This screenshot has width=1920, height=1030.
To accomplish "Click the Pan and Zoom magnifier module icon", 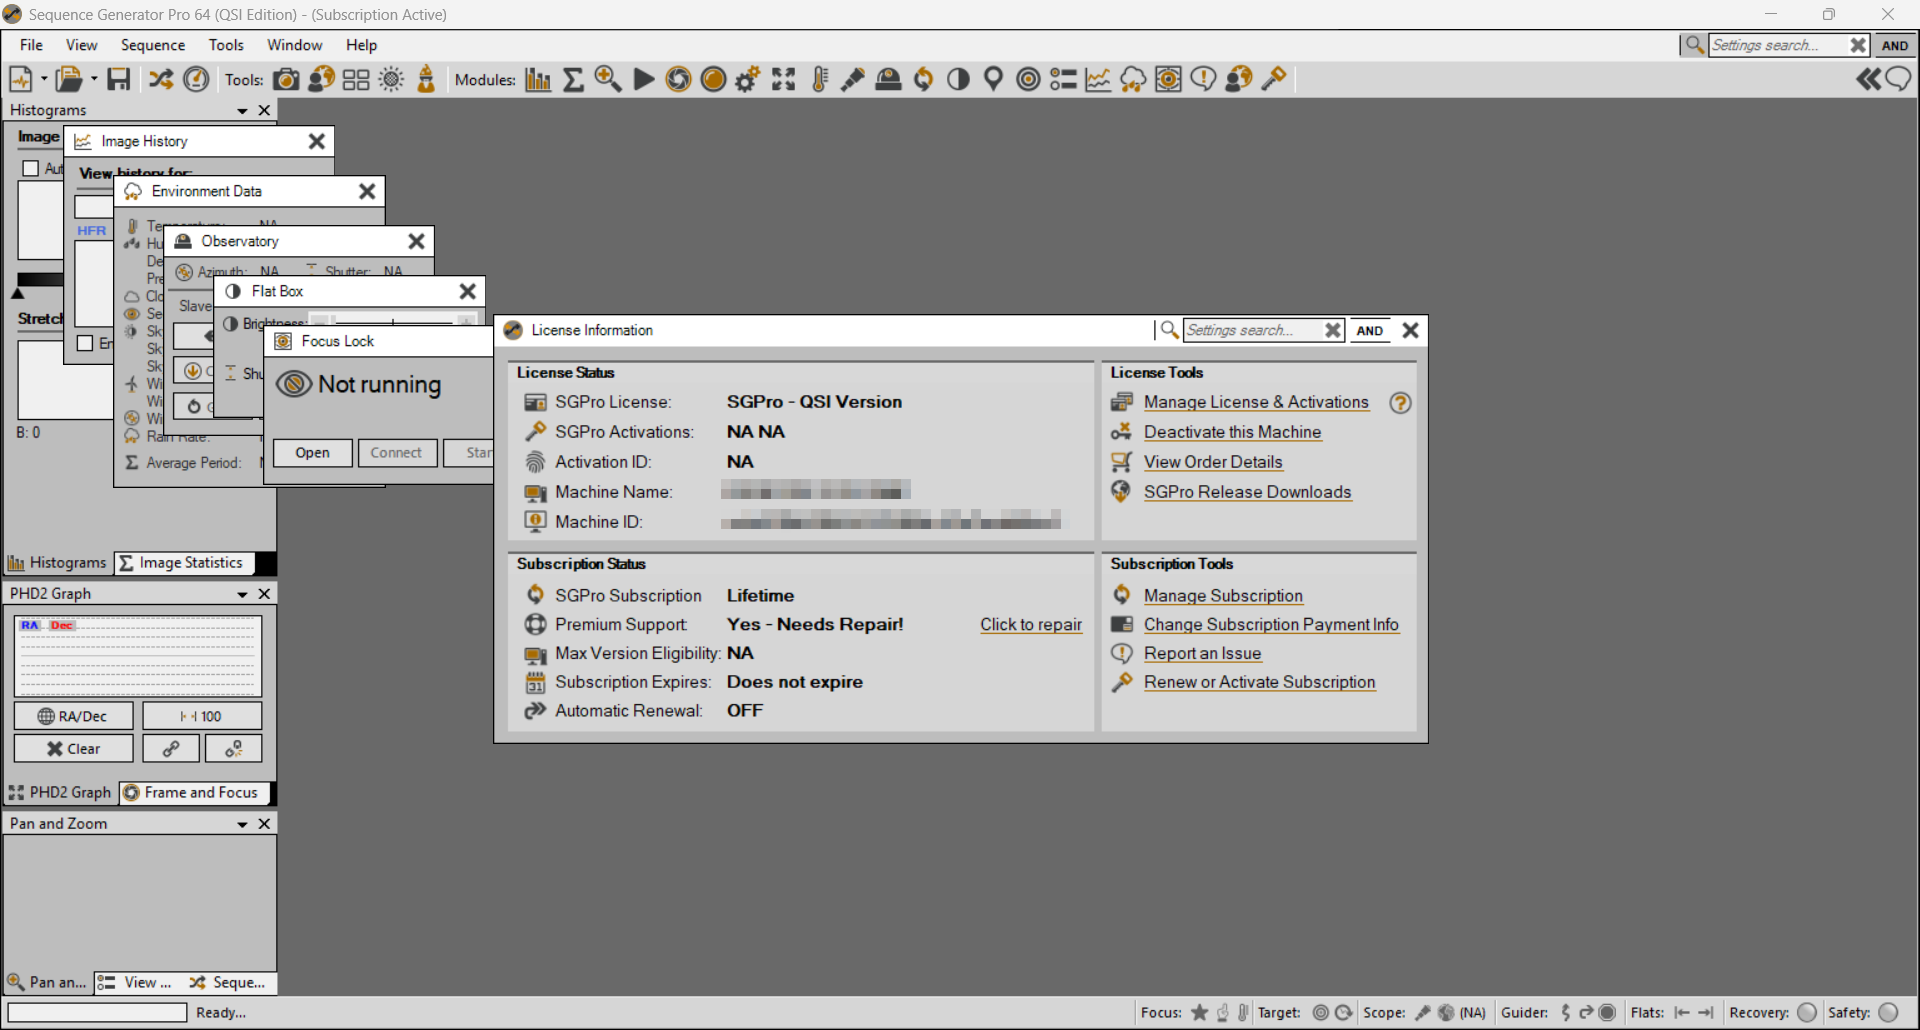I will pyautogui.click(x=608, y=79).
